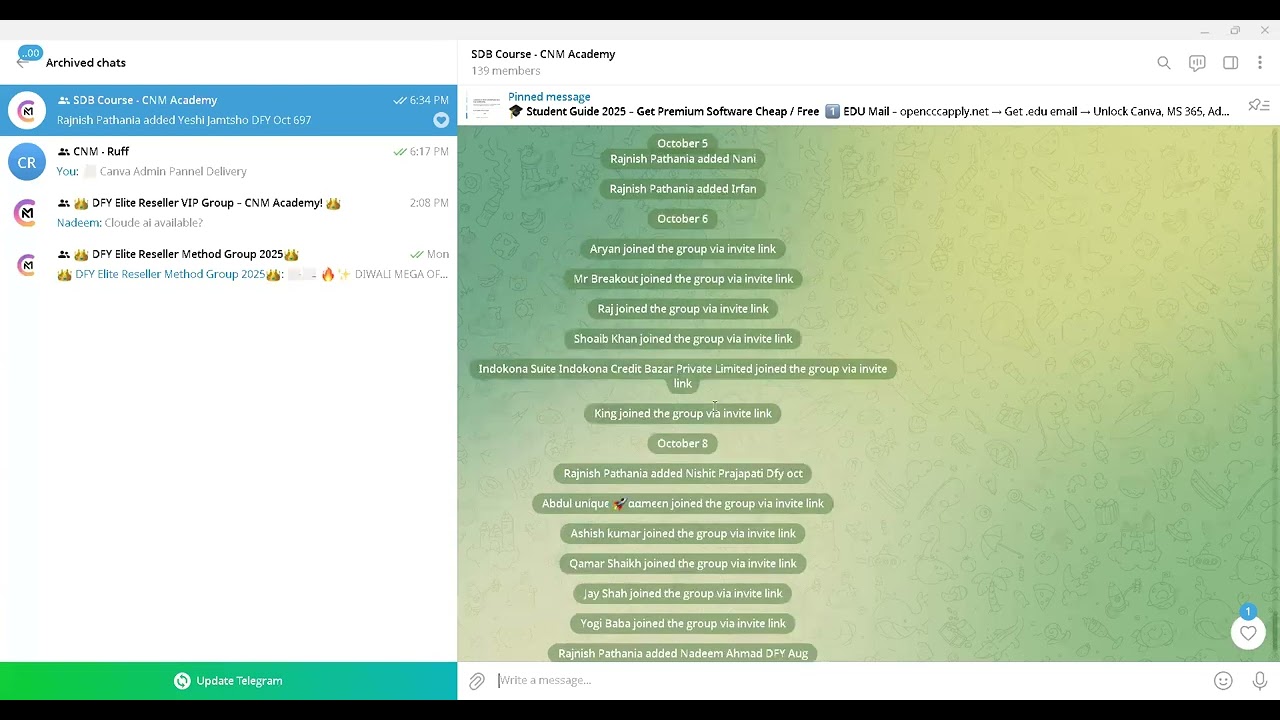Screen dimensions: 1280x720
Task: Click the SDB Course chat avatar in the chat list
Action: (27, 110)
